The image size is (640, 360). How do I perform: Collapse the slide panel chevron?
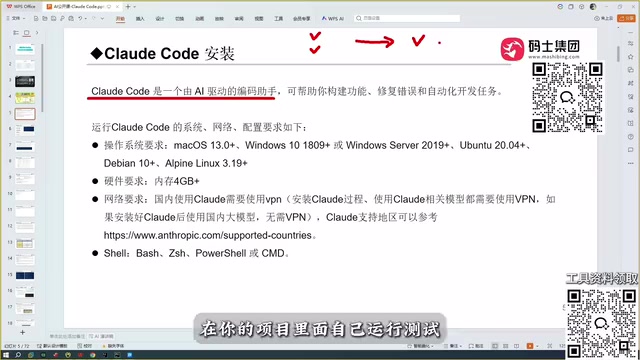tap(37, 33)
